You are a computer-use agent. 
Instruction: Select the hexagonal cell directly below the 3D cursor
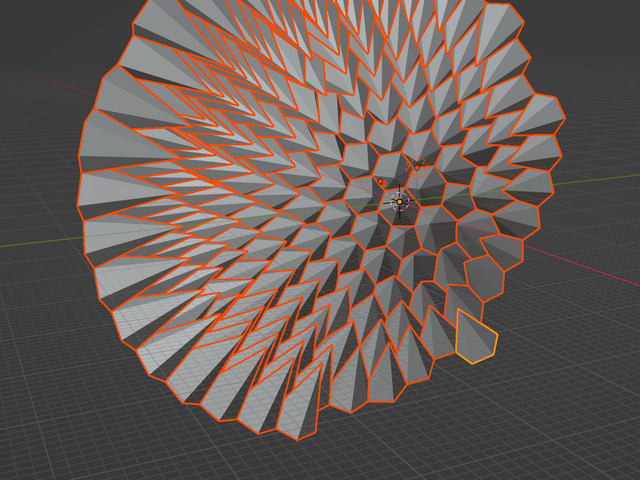point(402,238)
